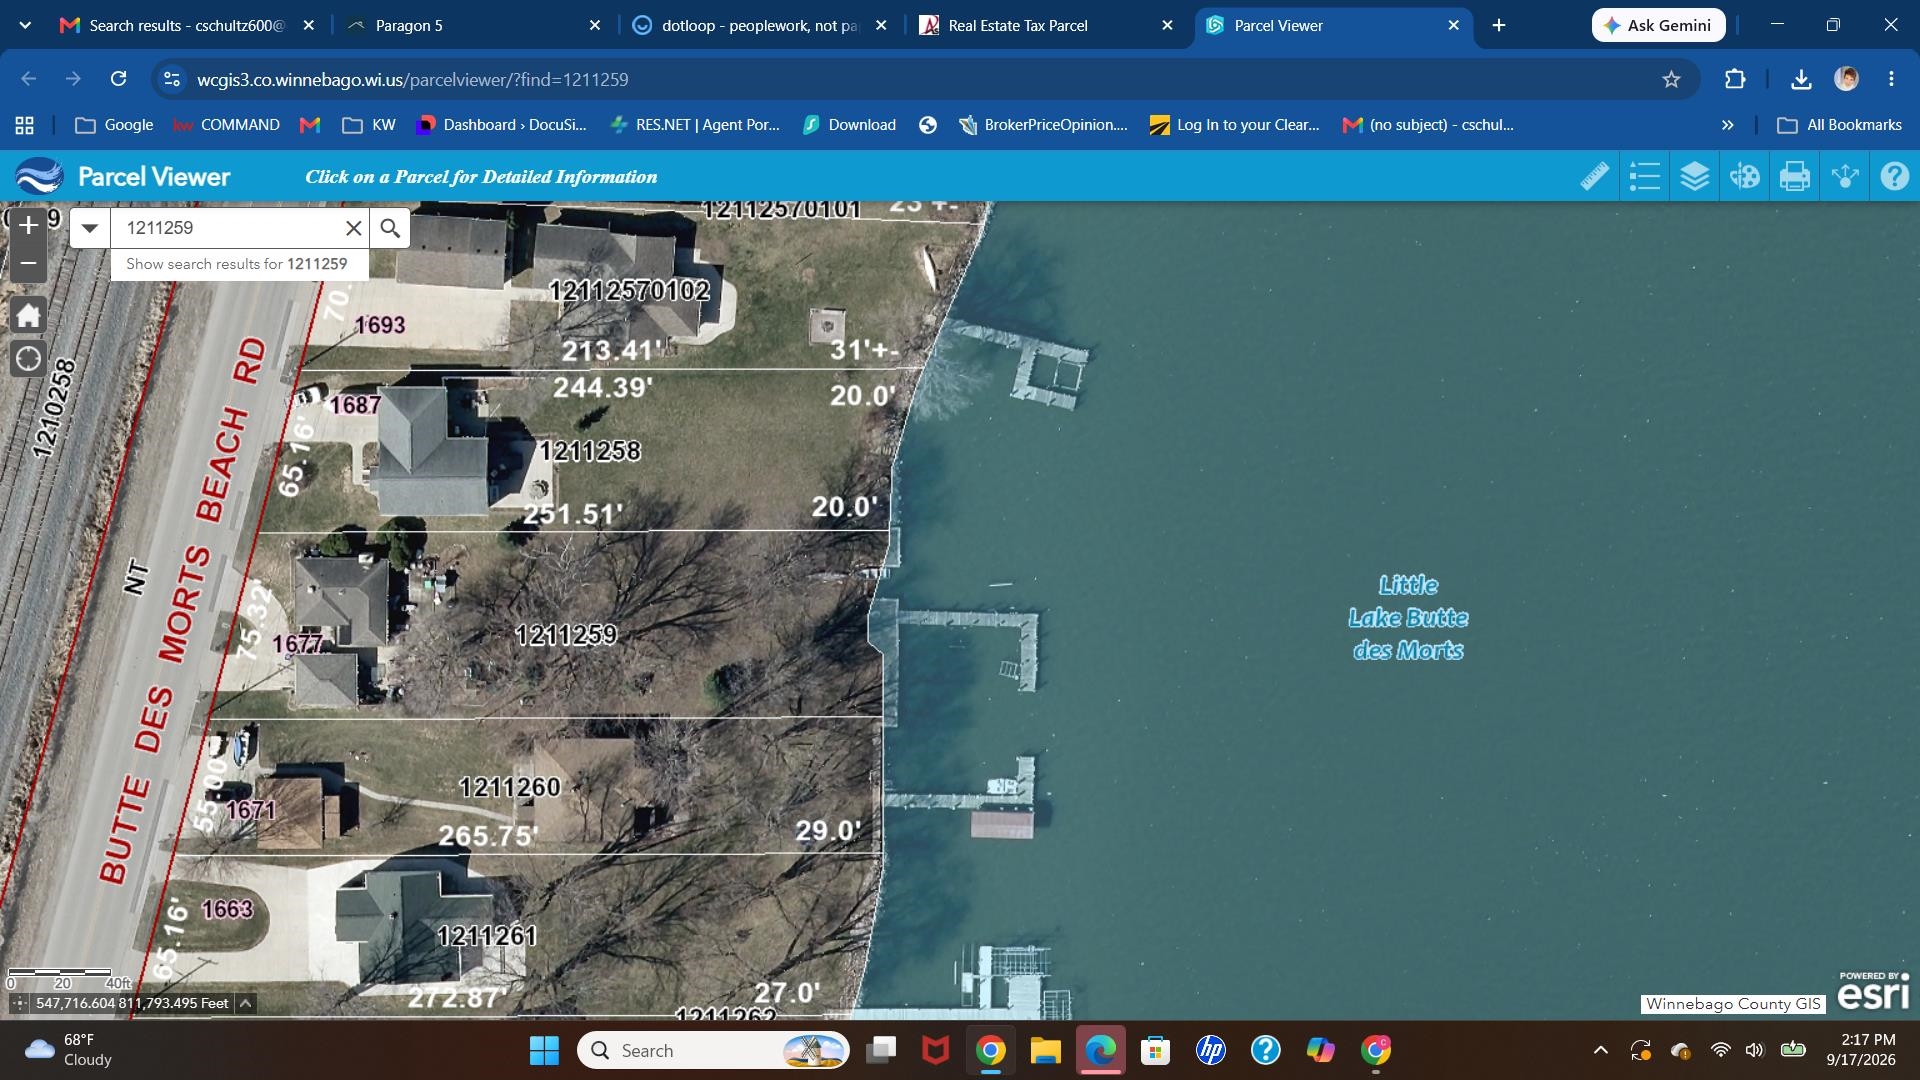The width and height of the screenshot is (1920, 1080).
Task: Show the hidden bookmarks overflow chevron
Action: (x=1727, y=125)
